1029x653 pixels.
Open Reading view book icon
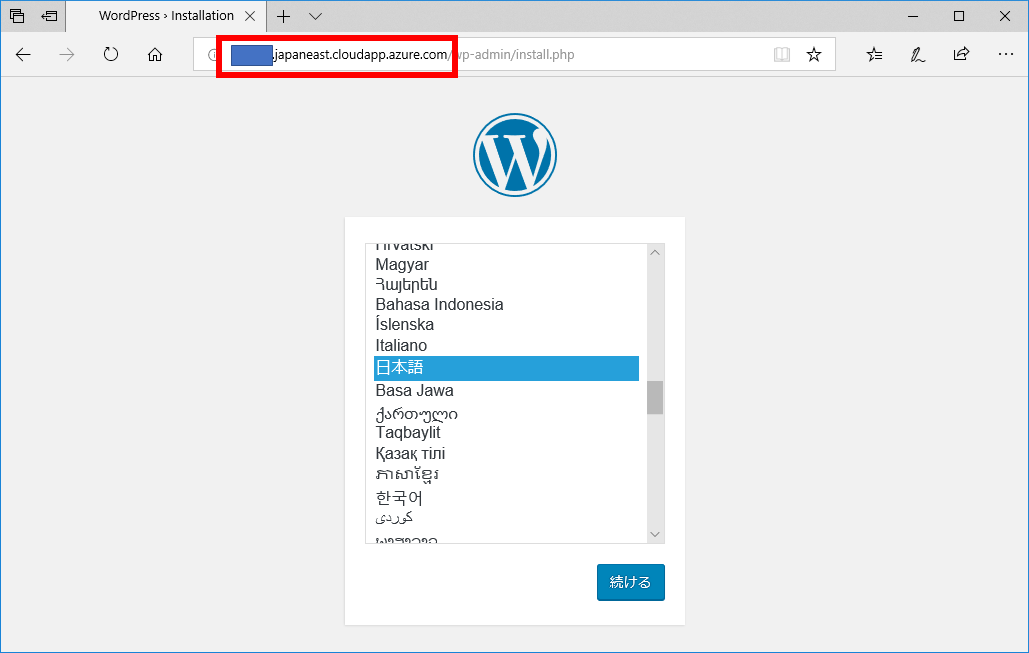(782, 54)
